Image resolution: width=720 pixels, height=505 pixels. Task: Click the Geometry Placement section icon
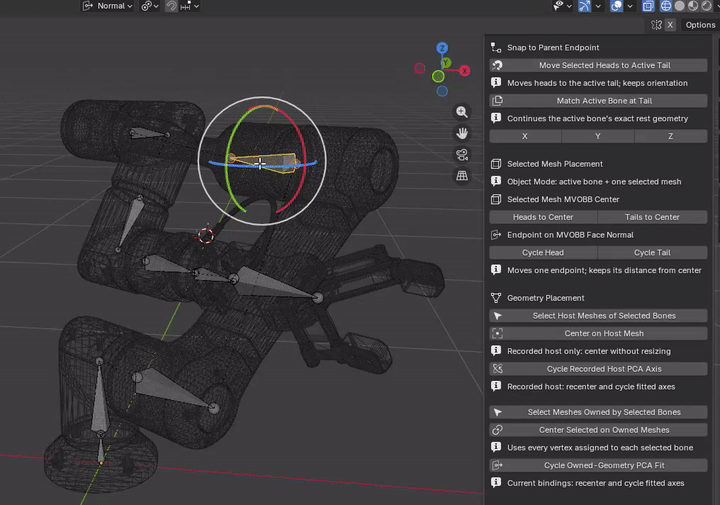point(496,298)
